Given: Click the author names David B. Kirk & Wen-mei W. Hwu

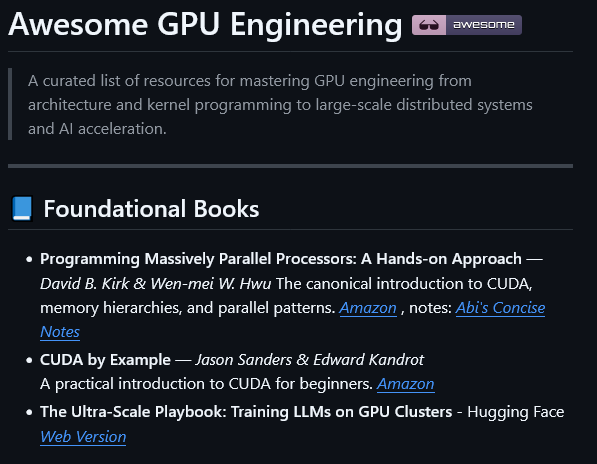Looking at the screenshot, I should tap(156, 284).
